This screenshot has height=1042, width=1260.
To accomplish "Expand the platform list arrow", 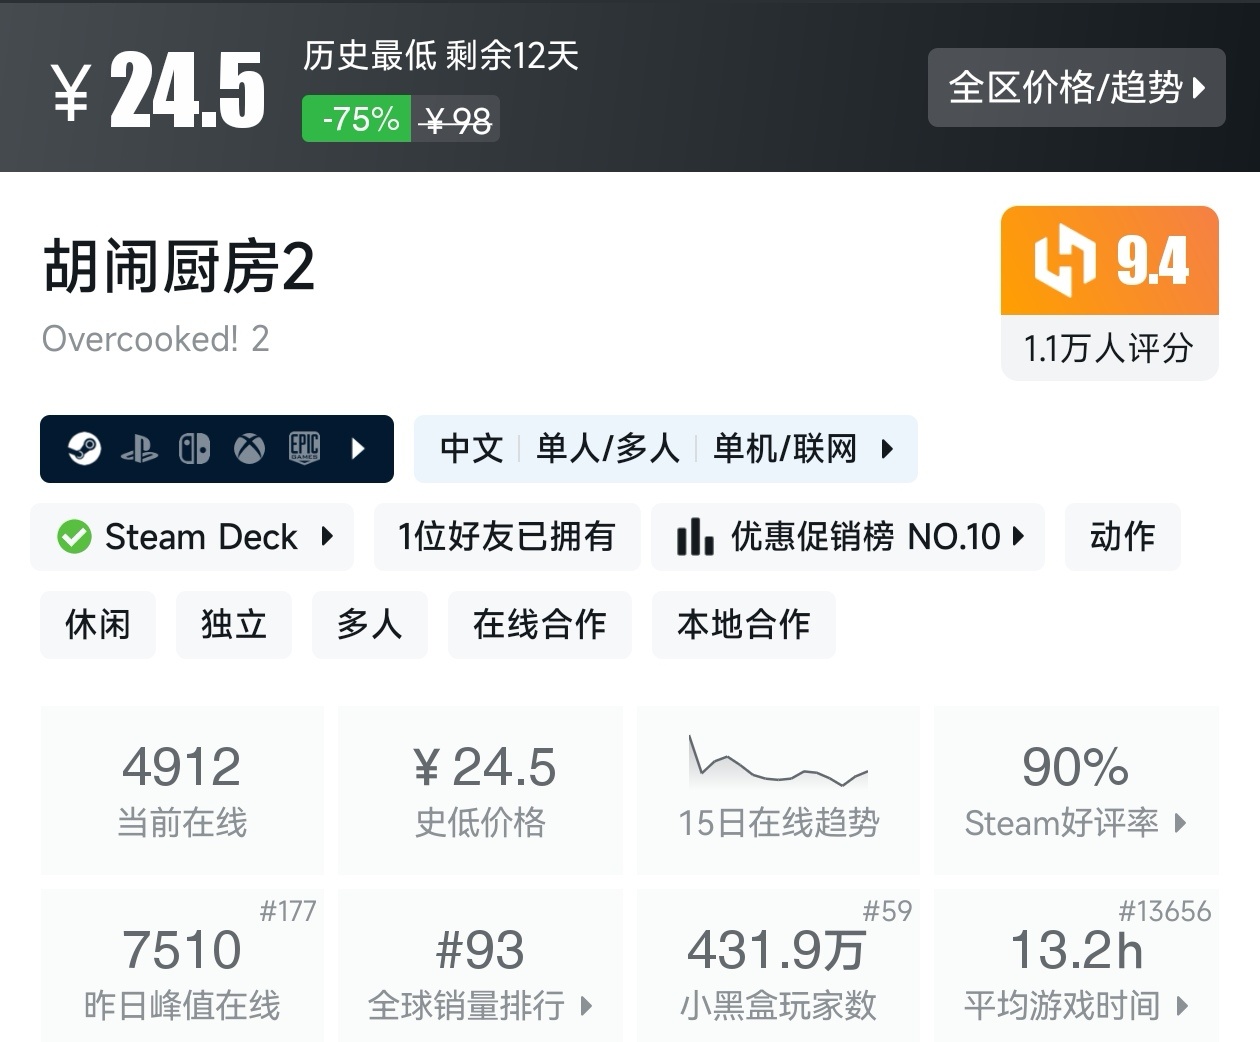I will [358, 449].
